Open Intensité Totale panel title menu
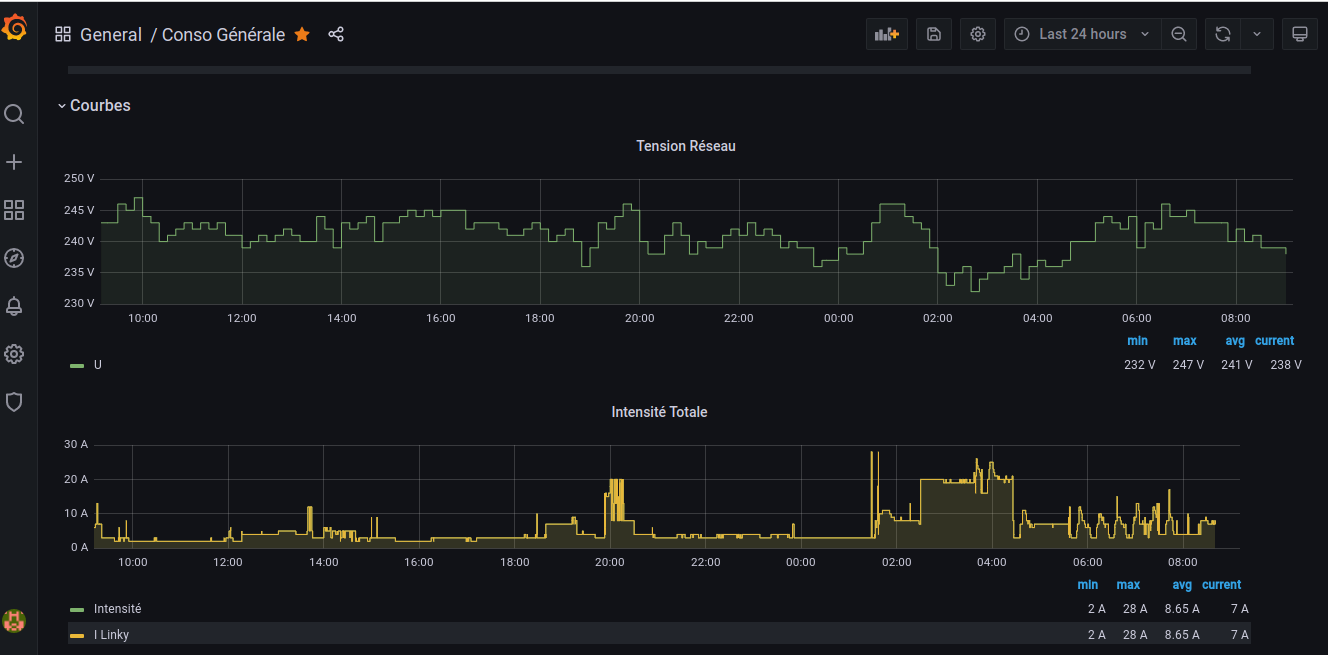1328x655 pixels. click(659, 412)
